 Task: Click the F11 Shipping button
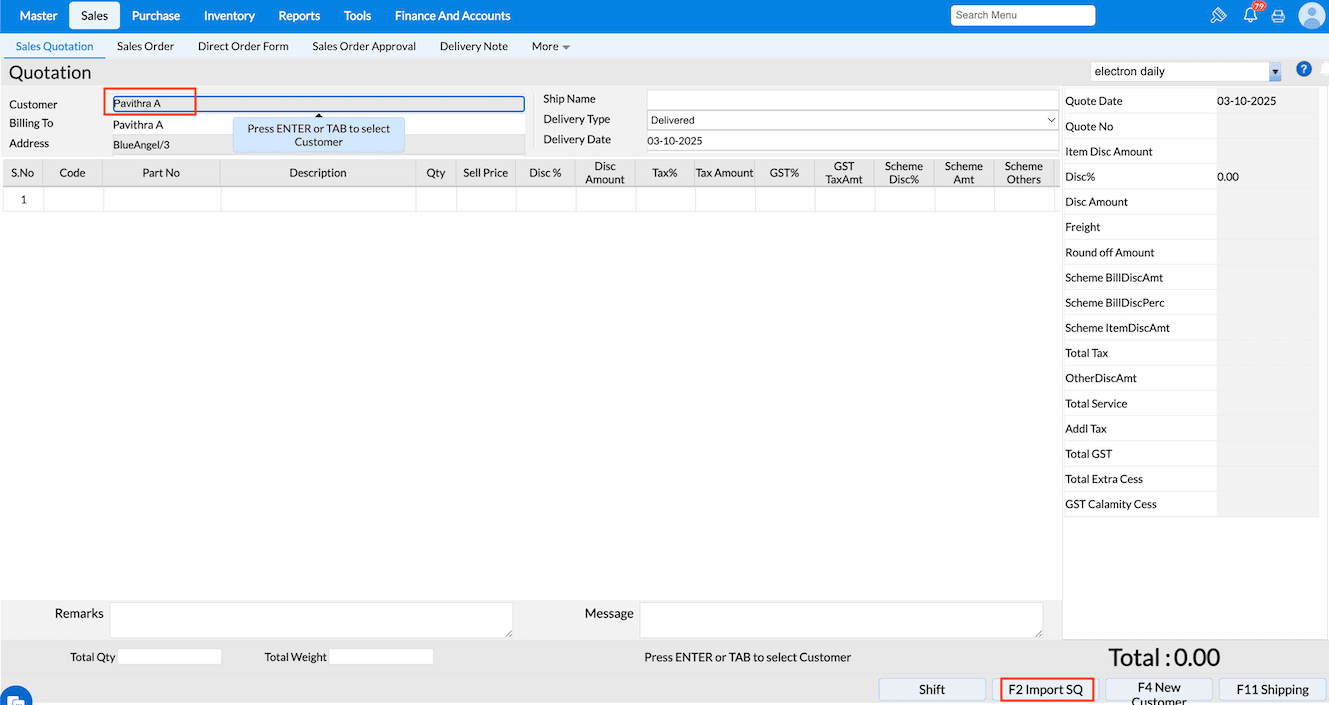pyautogui.click(x=1272, y=689)
